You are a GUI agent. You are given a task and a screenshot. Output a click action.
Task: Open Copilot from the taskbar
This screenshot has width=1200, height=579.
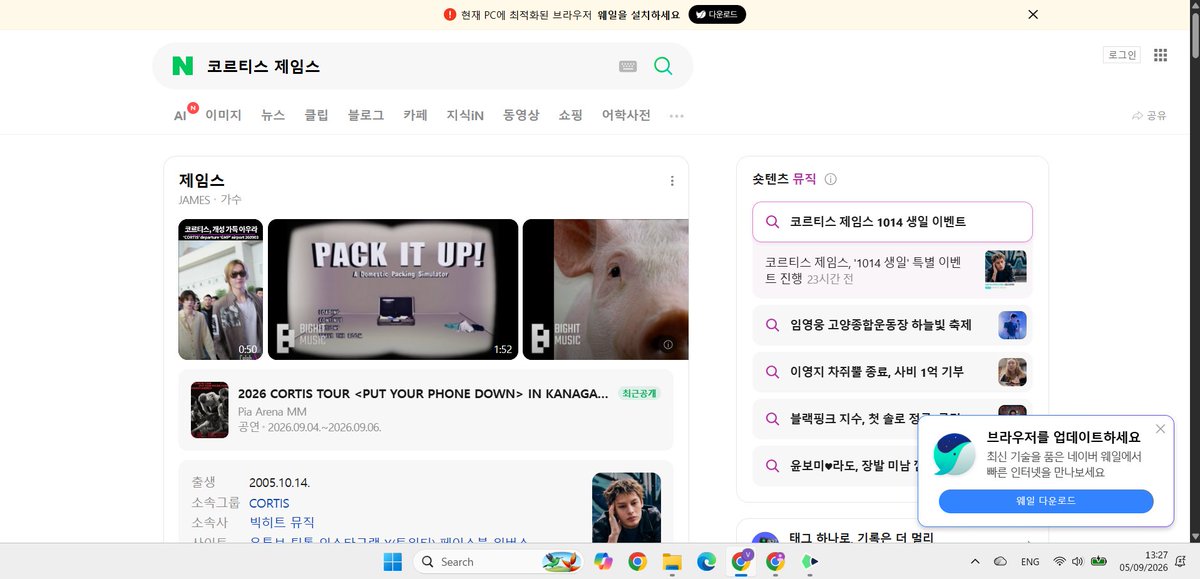point(603,562)
